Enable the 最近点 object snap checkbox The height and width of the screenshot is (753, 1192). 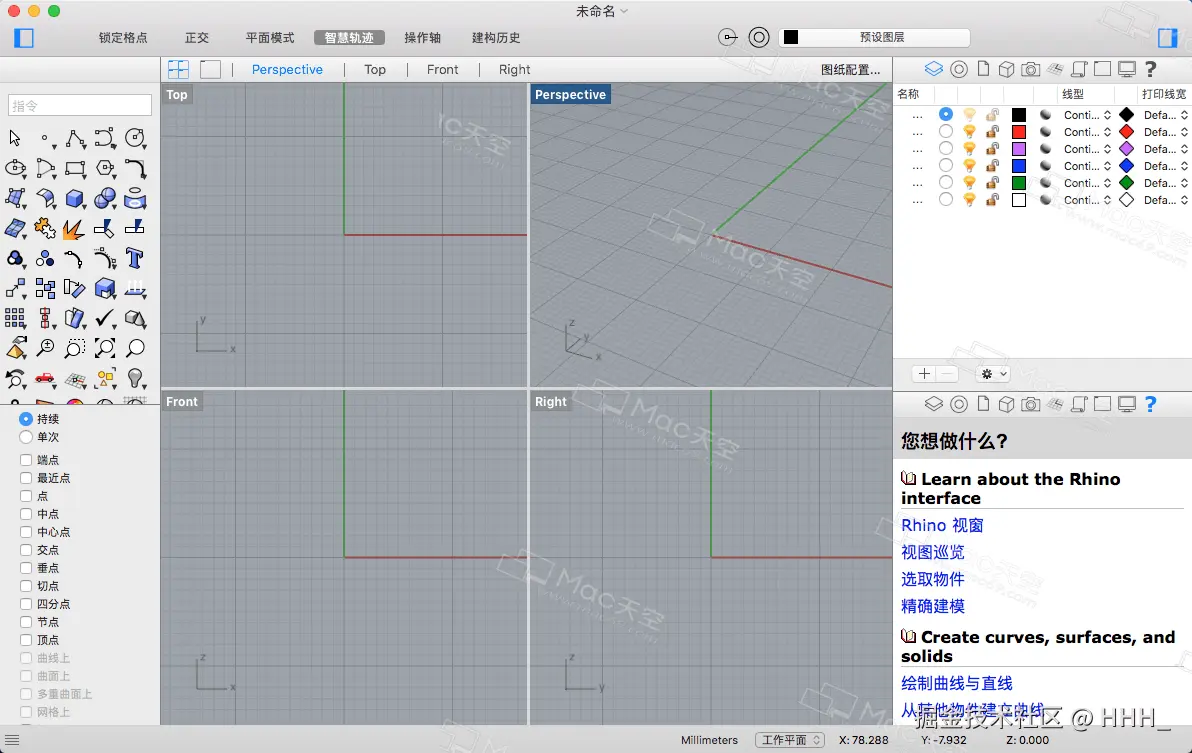[x=26, y=478]
